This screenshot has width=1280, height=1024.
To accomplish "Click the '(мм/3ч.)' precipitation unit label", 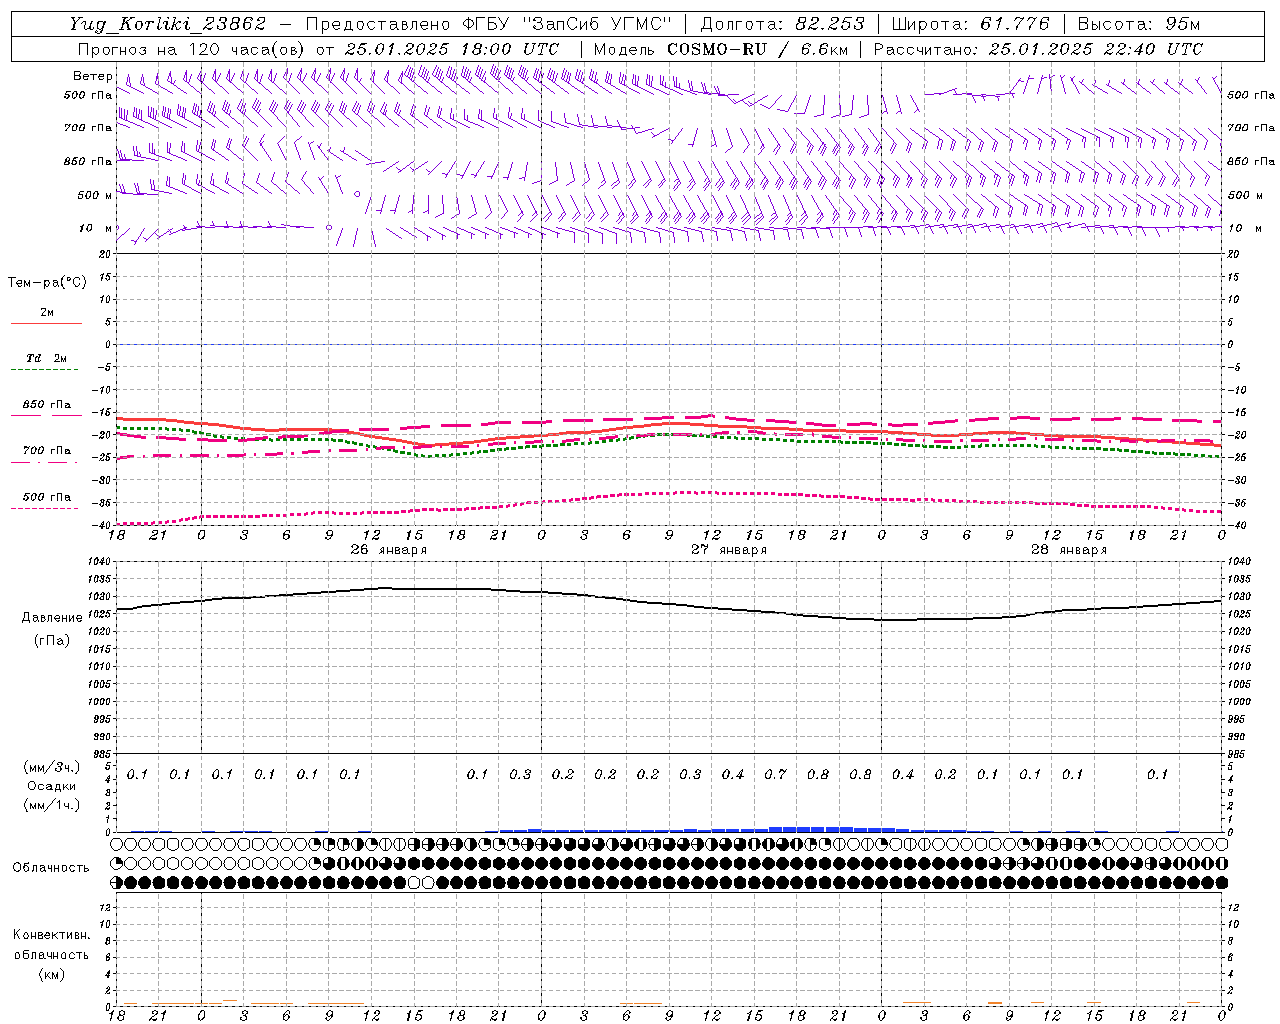I will (51, 767).
